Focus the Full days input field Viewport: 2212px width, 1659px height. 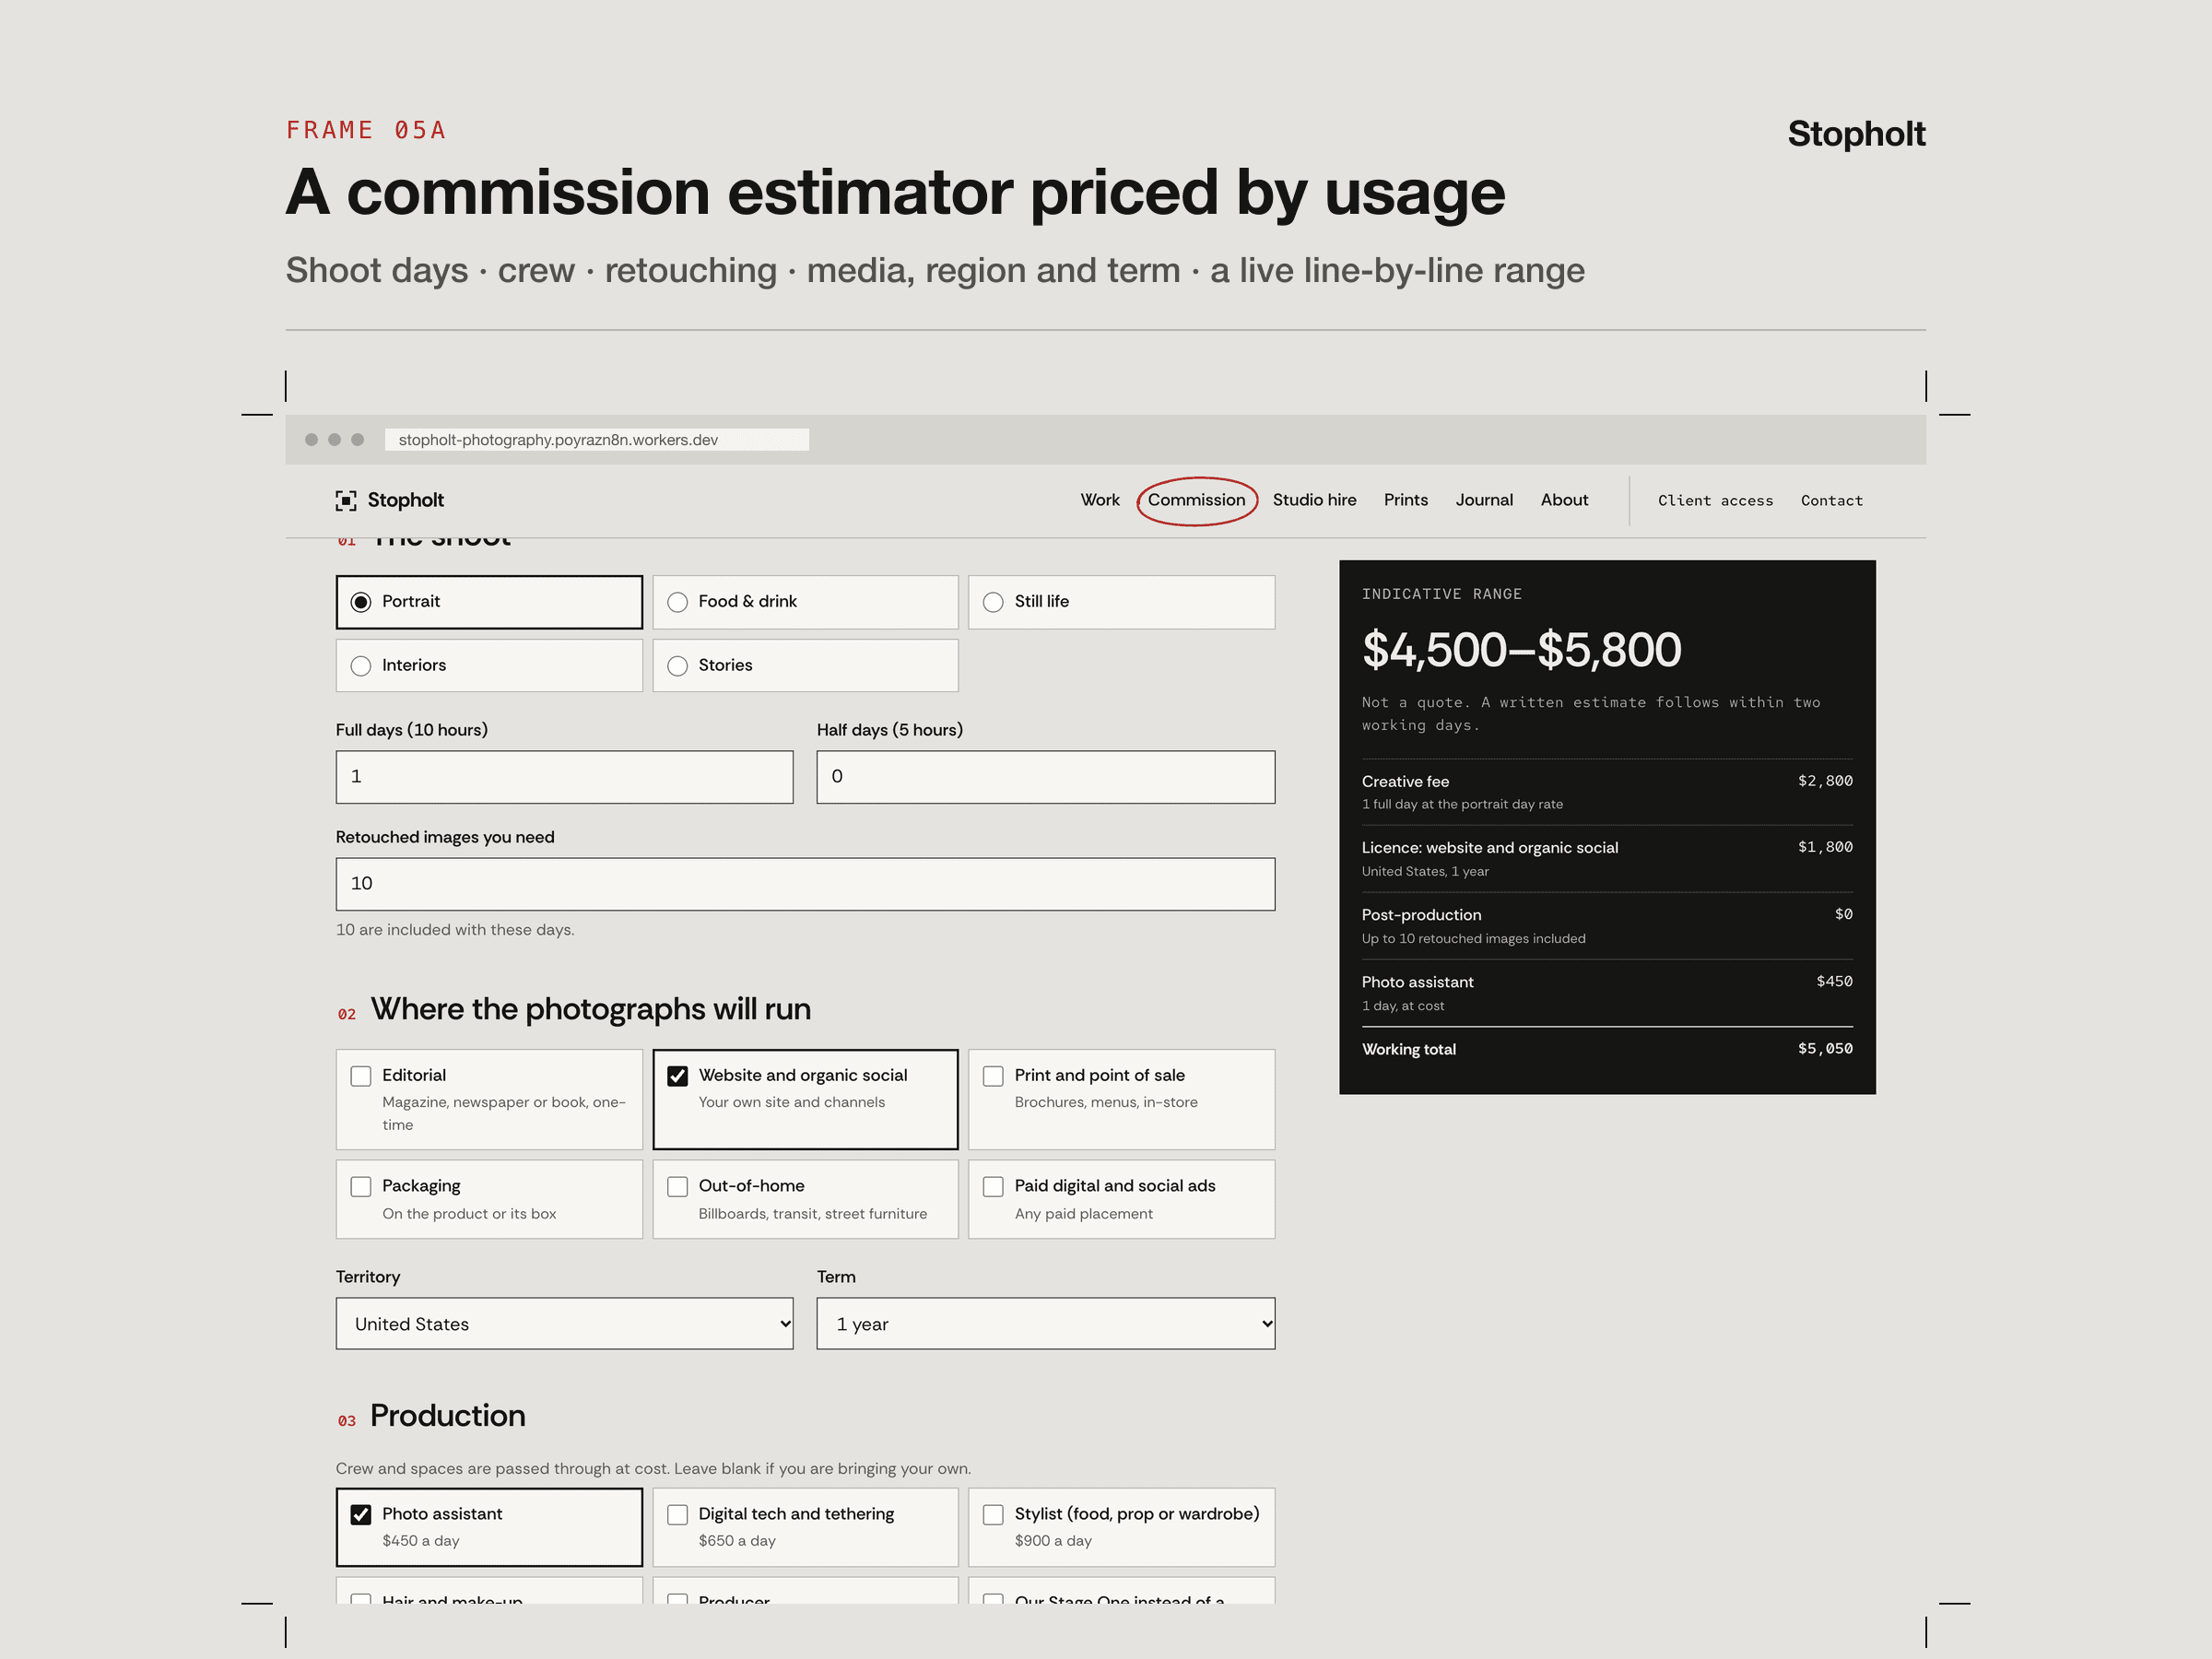564,777
